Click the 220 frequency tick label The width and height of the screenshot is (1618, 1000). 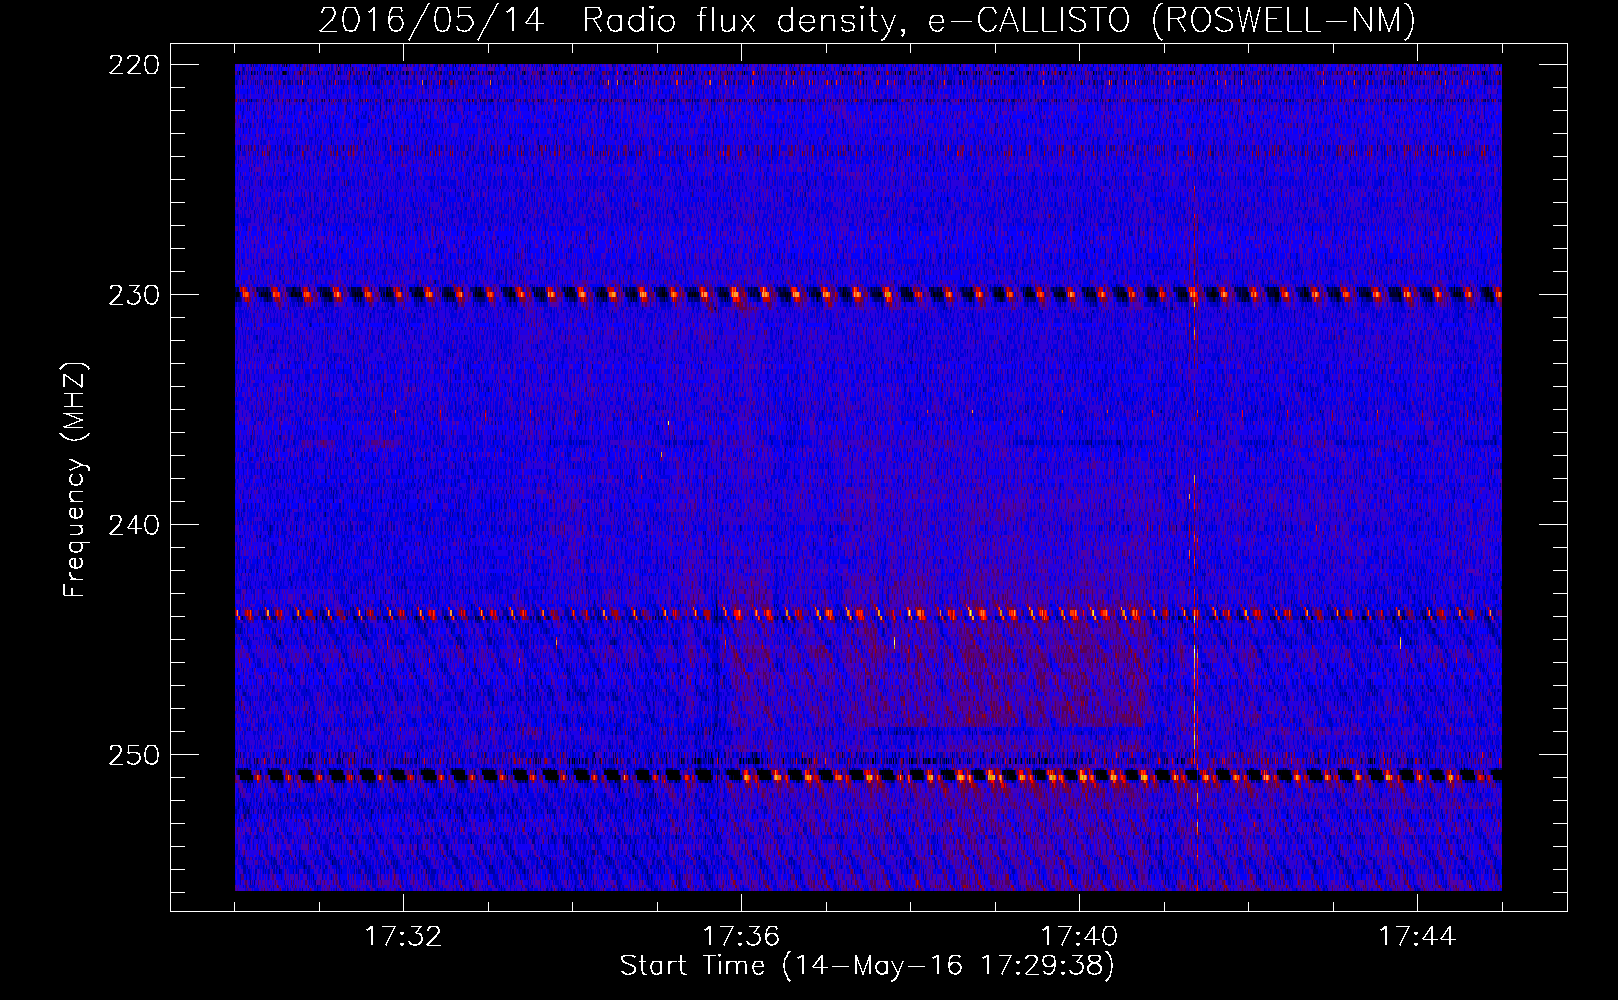tap(133, 65)
